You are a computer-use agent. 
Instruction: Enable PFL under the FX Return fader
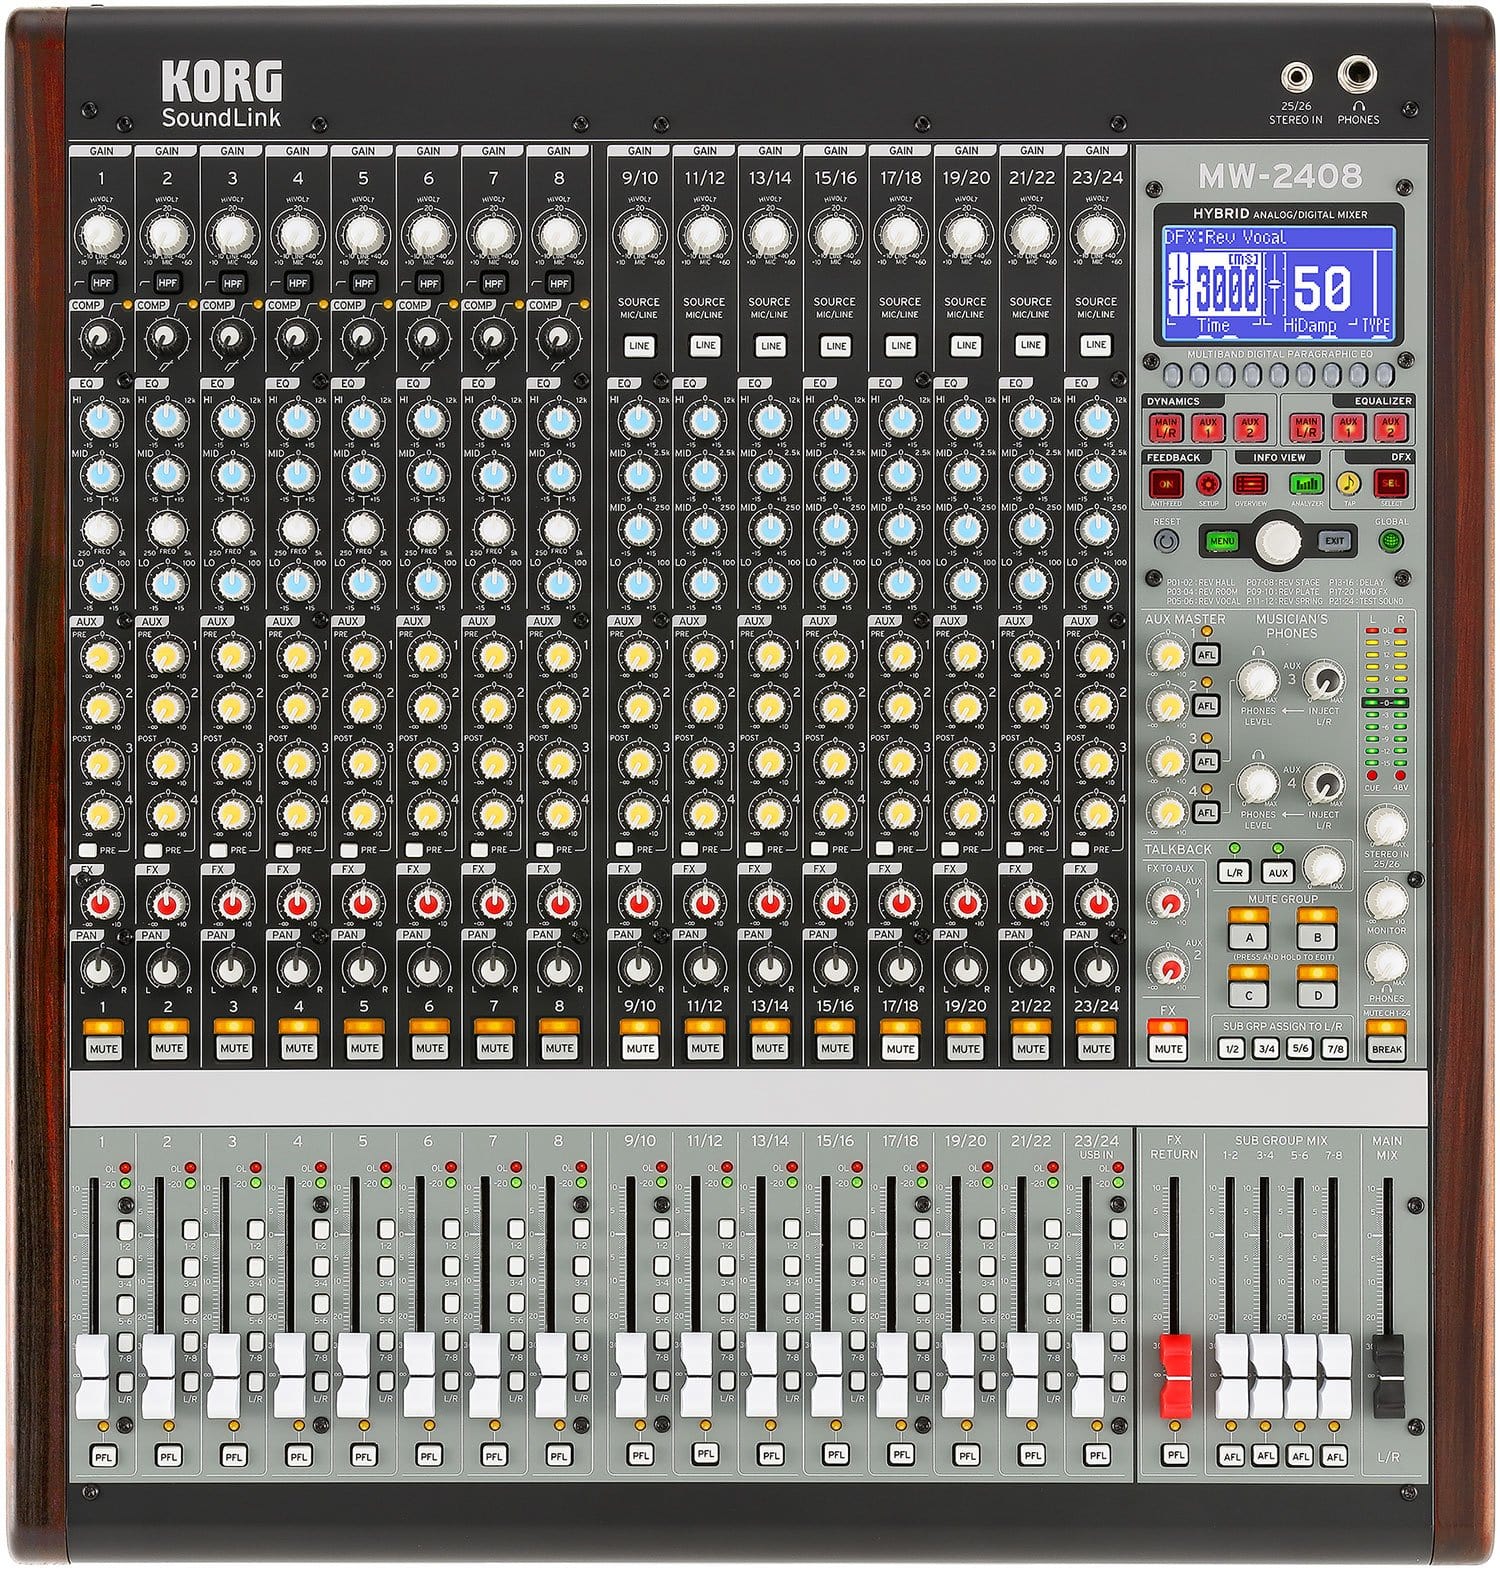[x=1175, y=1456]
